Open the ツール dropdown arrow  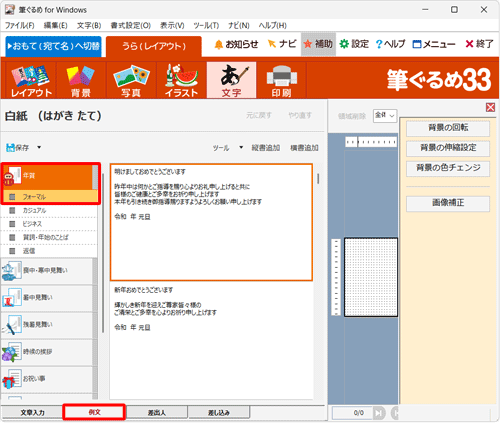[241, 147]
